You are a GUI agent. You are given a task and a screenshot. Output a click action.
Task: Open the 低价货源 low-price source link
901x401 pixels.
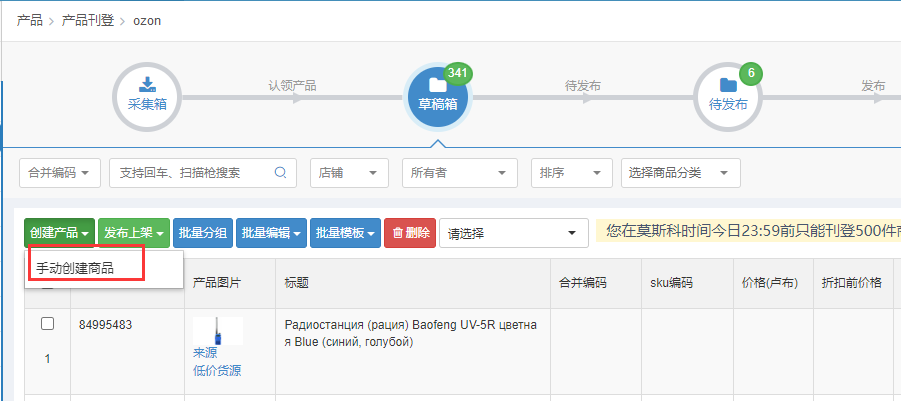(x=217, y=371)
